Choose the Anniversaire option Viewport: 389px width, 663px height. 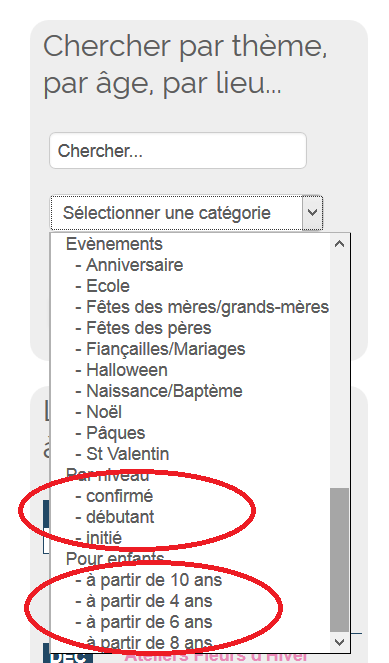(190, 265)
